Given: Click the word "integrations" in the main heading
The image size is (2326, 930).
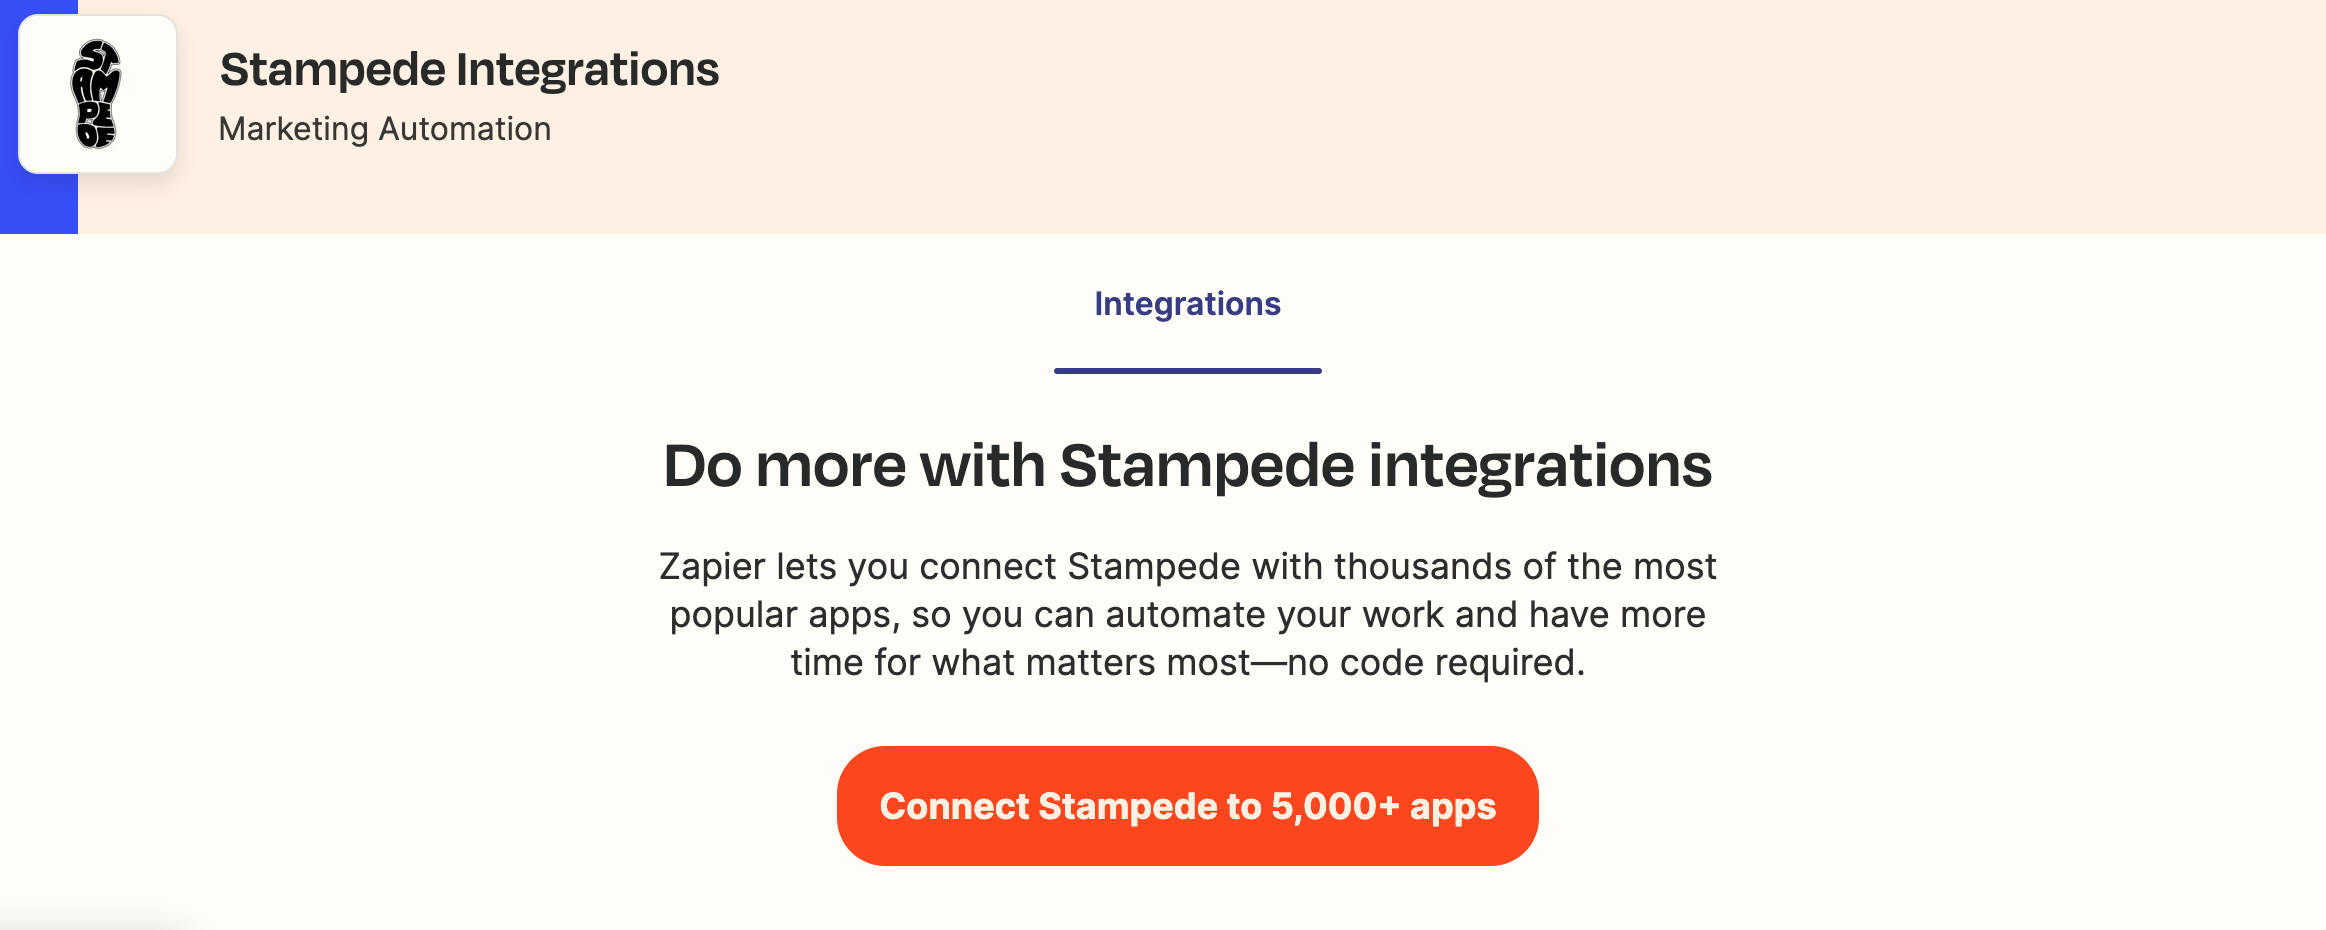Looking at the screenshot, I should [x=1540, y=466].
